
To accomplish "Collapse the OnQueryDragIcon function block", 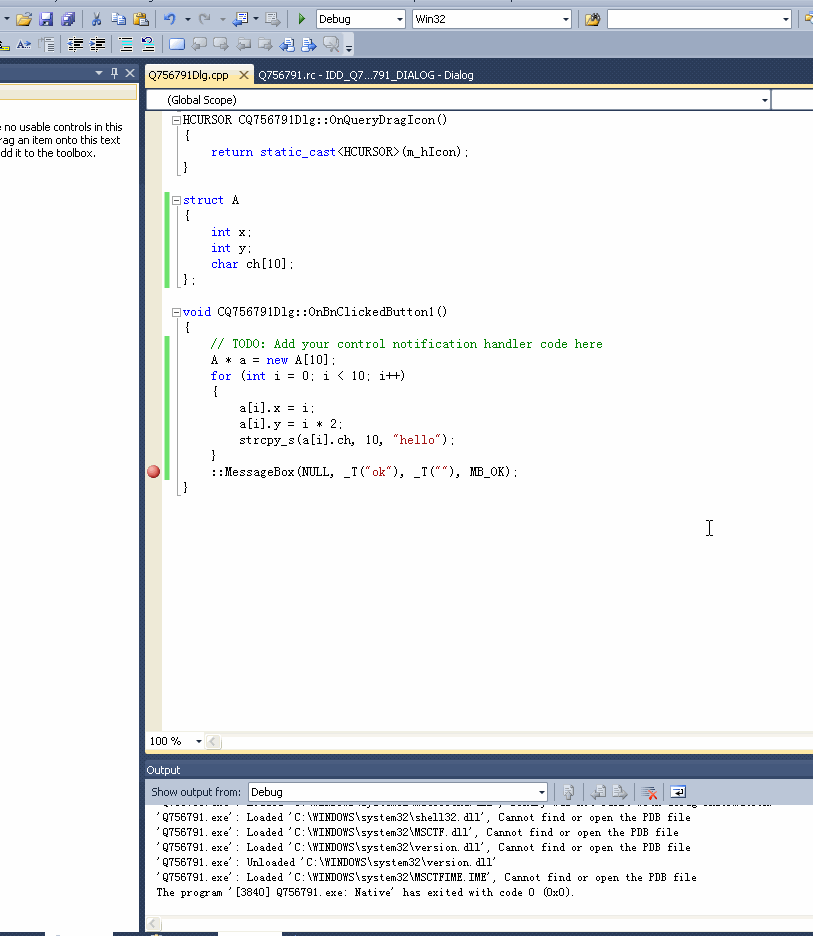I will [176, 121].
